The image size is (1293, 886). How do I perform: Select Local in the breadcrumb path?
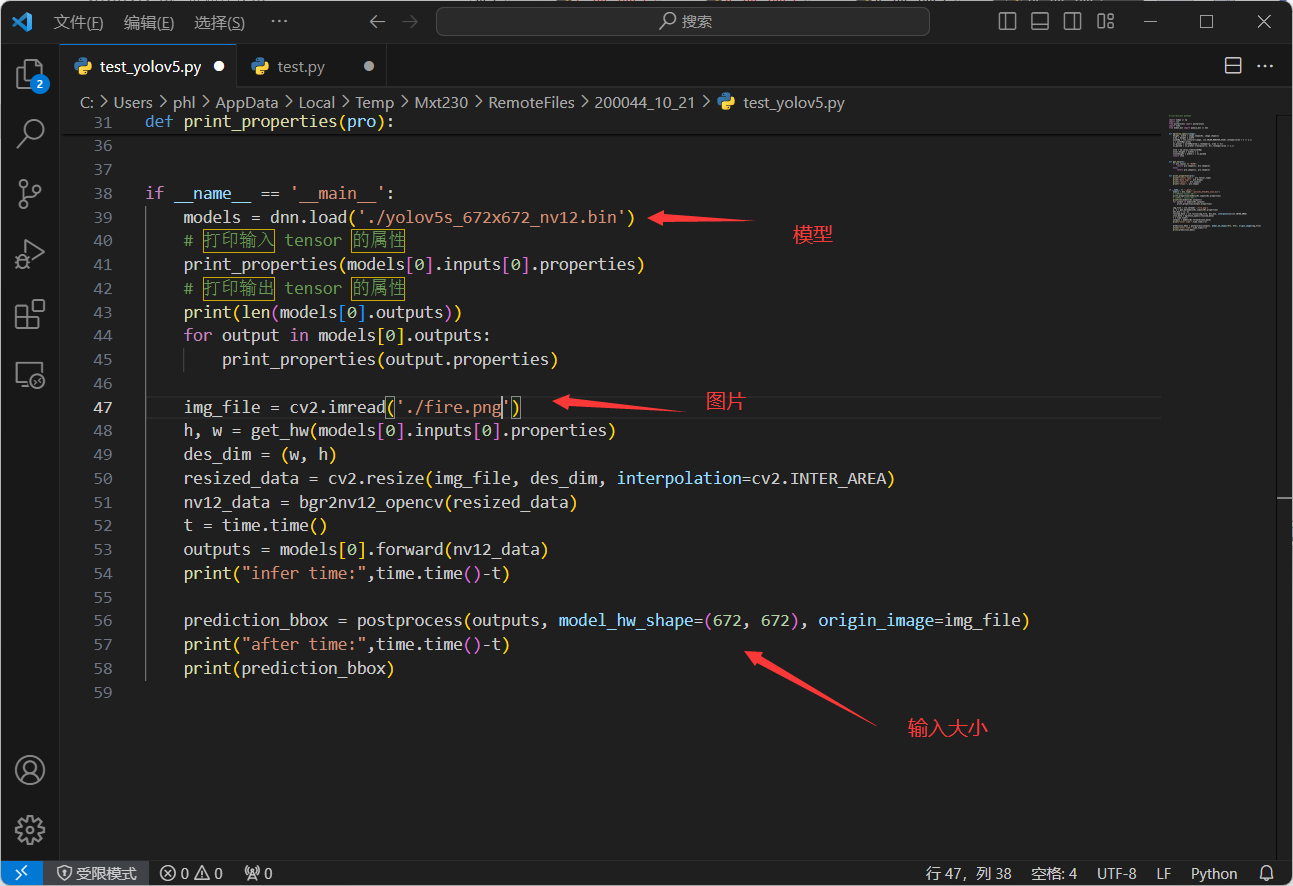pos(316,102)
